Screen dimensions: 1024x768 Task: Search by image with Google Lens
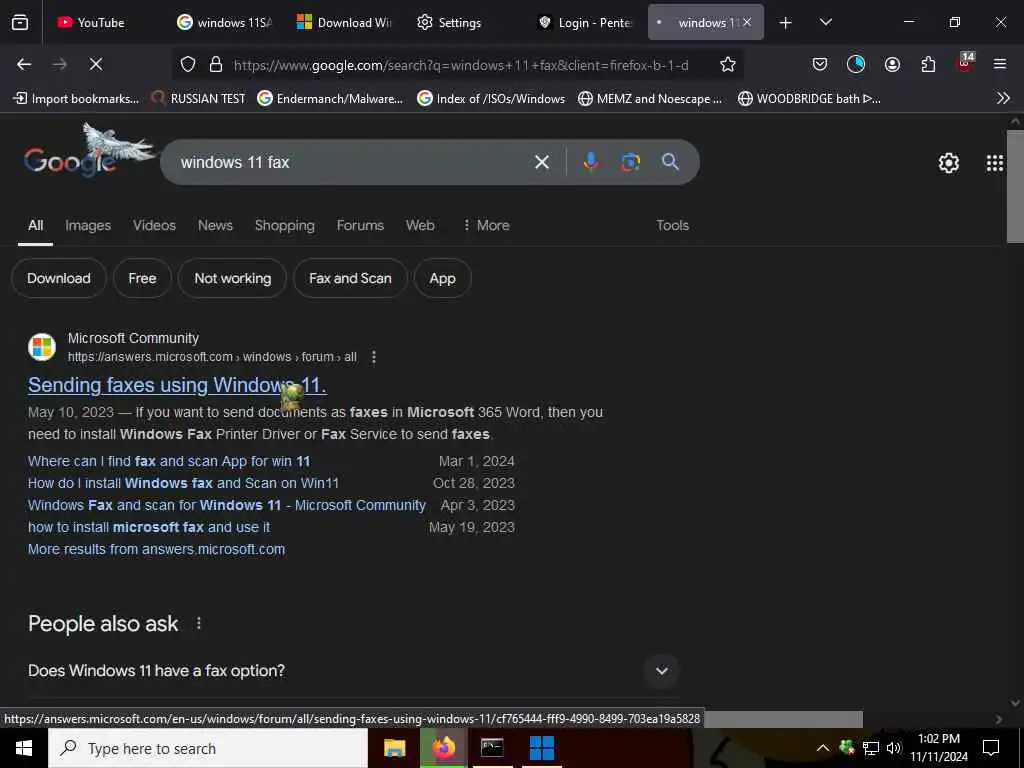[x=630, y=162]
